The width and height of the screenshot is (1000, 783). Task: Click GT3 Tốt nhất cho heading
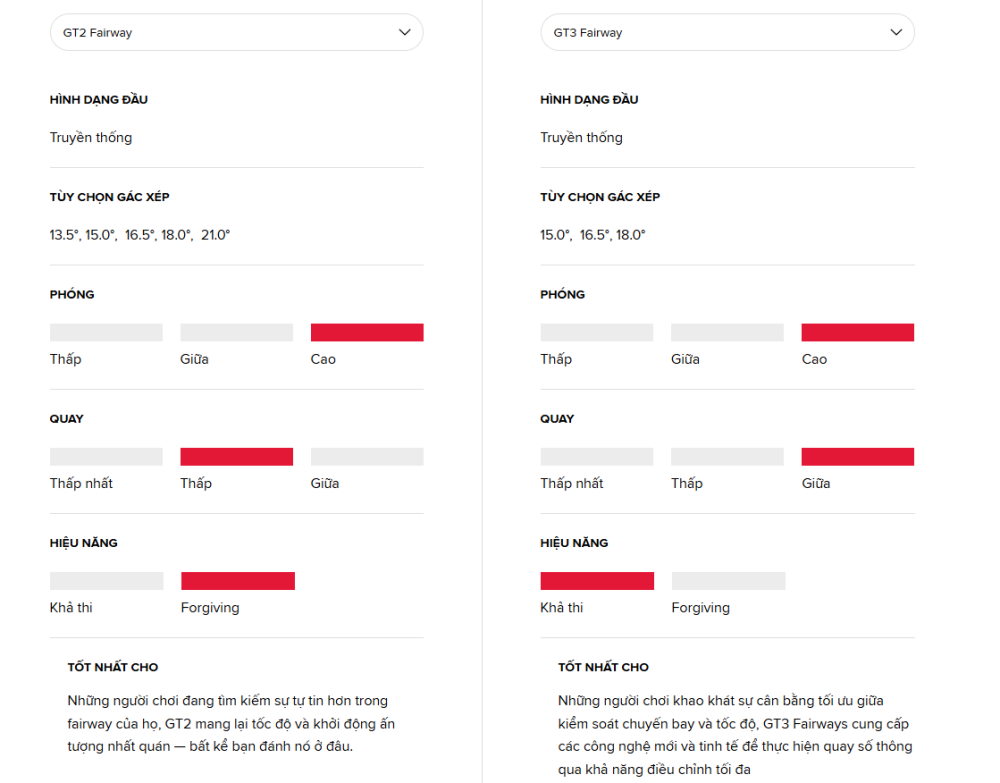point(603,668)
